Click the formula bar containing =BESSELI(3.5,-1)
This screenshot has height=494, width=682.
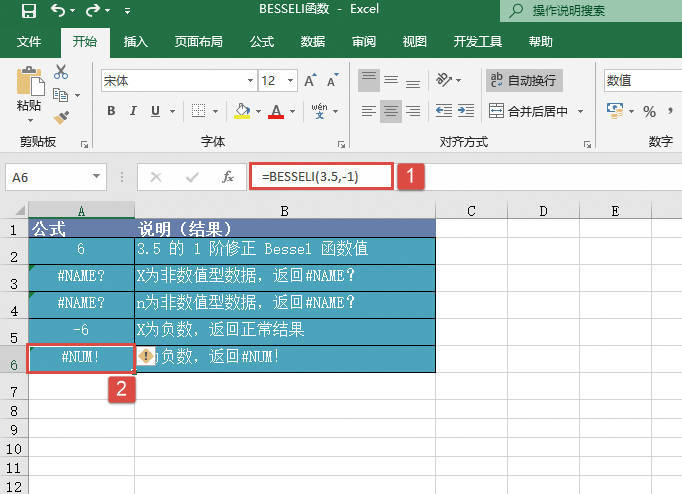(321, 177)
